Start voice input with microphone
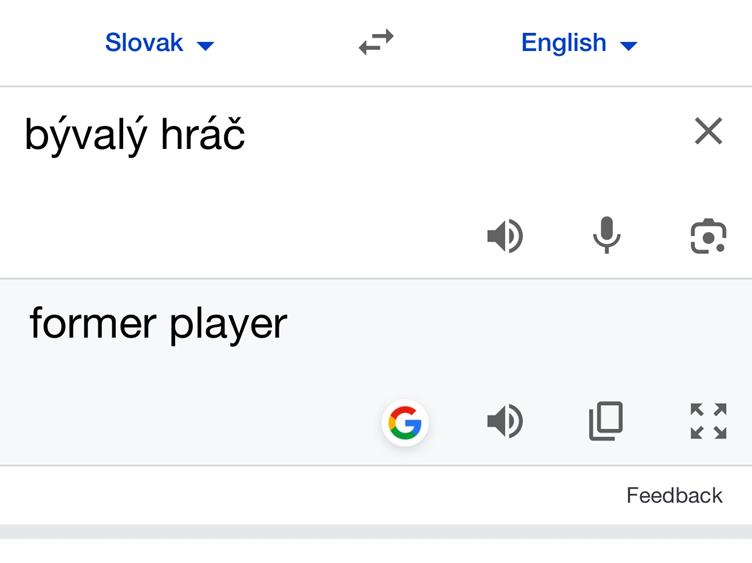The image size is (752, 563). click(607, 235)
